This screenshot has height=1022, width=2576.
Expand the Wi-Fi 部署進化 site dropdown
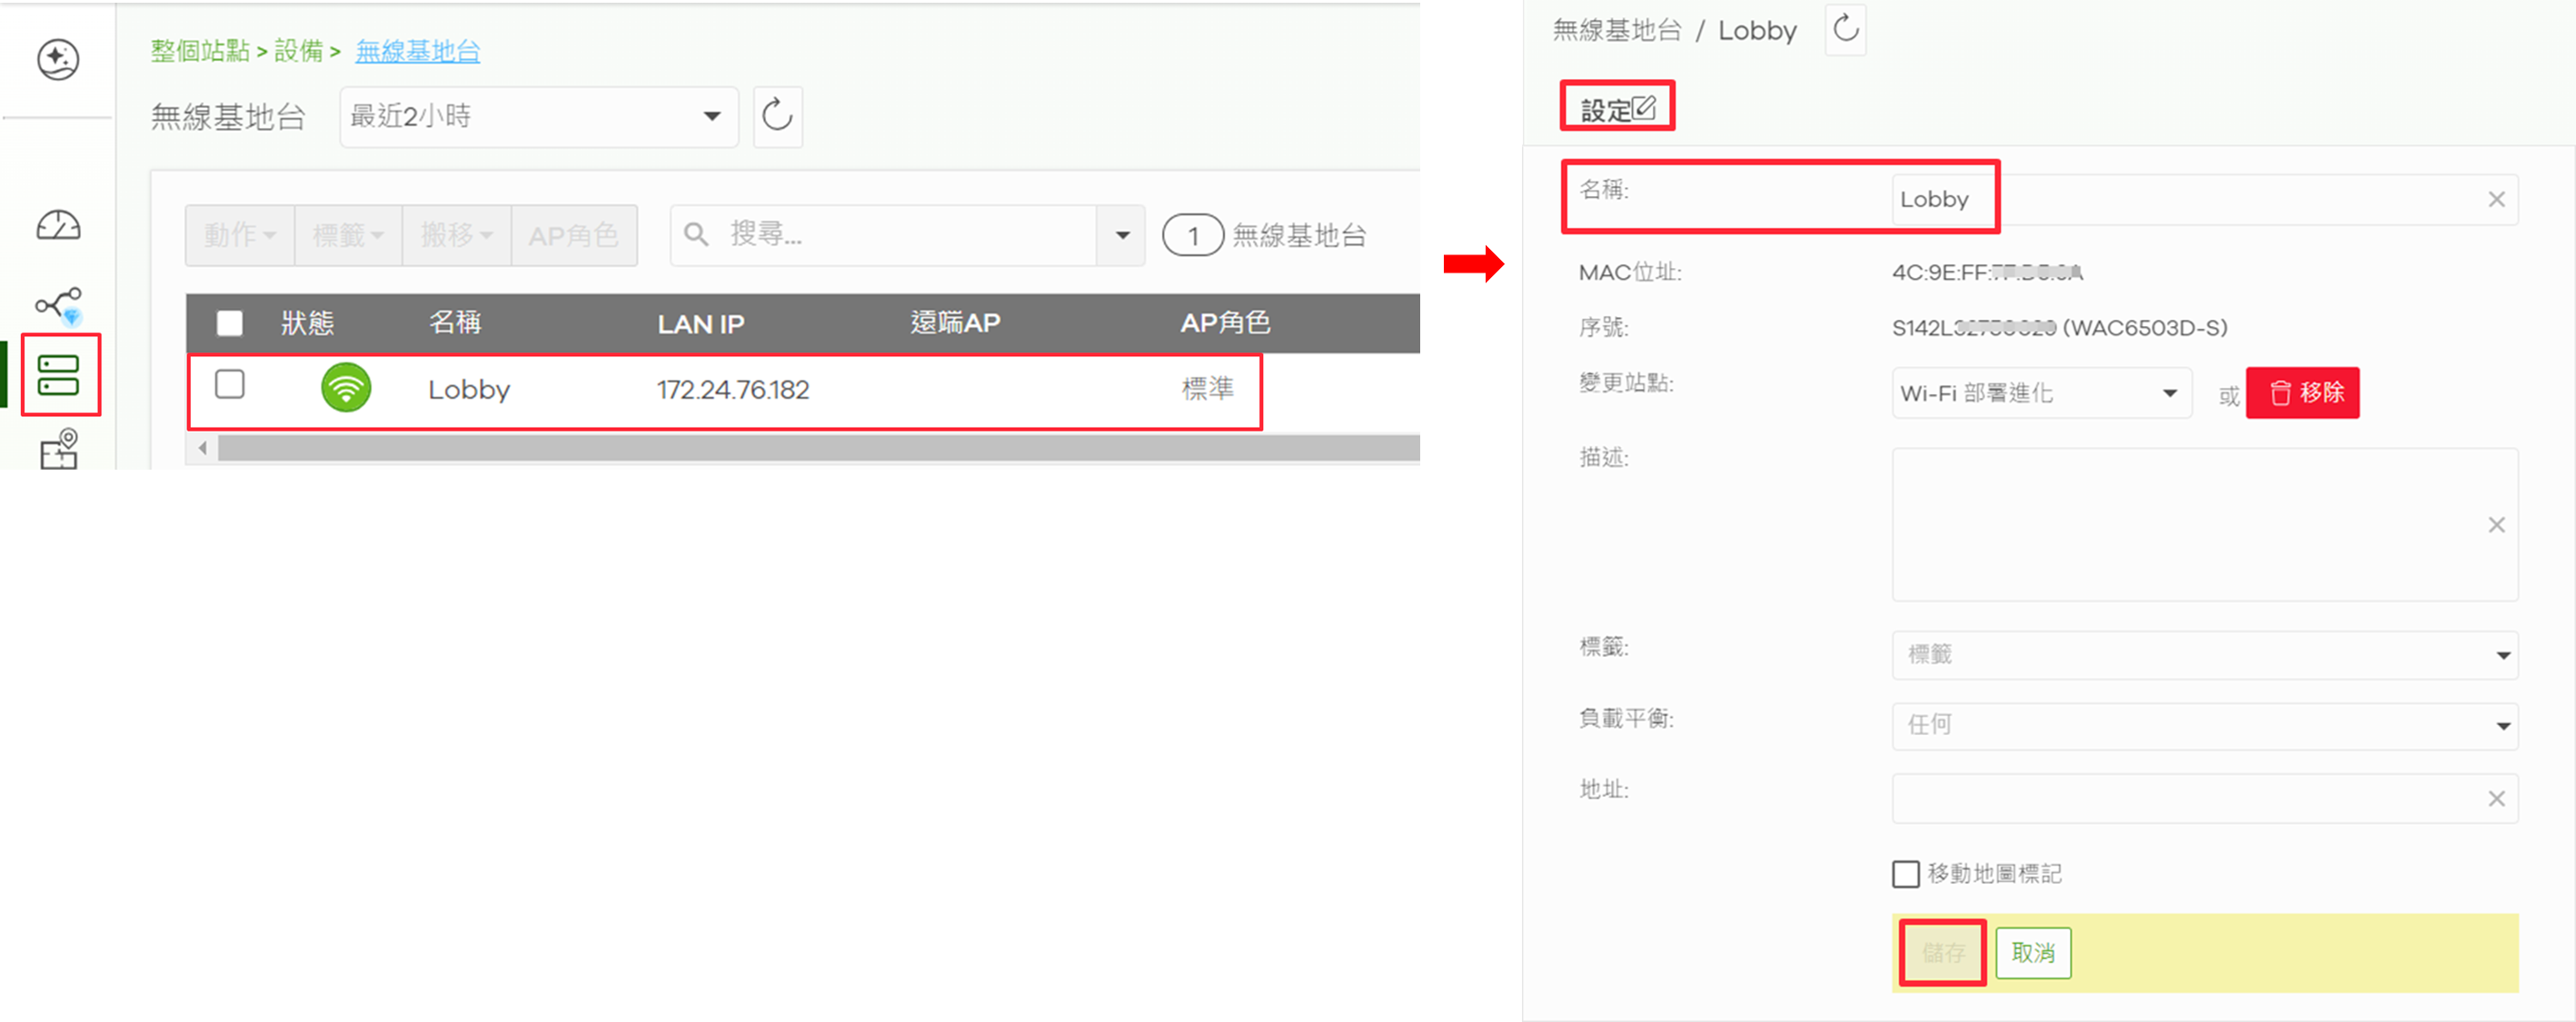click(2041, 393)
